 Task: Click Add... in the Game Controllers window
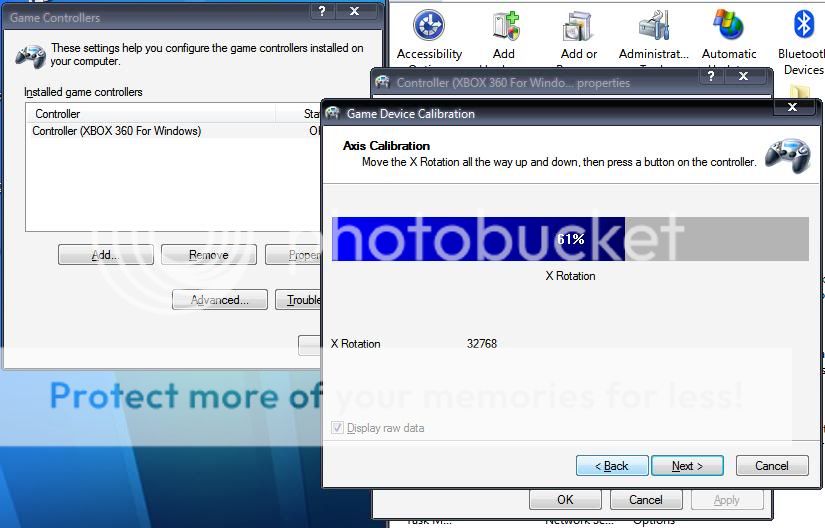point(106,255)
